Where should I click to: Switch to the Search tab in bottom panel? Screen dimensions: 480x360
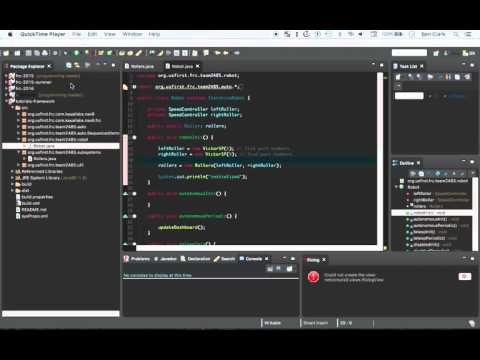225,259
